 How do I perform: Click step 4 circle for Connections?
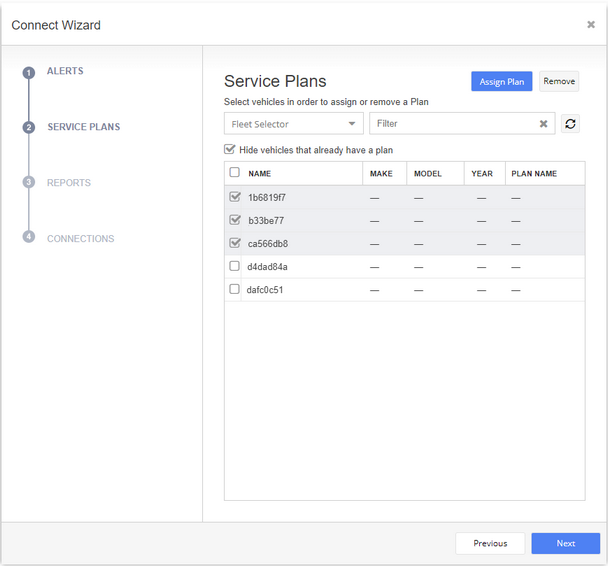tap(29, 236)
